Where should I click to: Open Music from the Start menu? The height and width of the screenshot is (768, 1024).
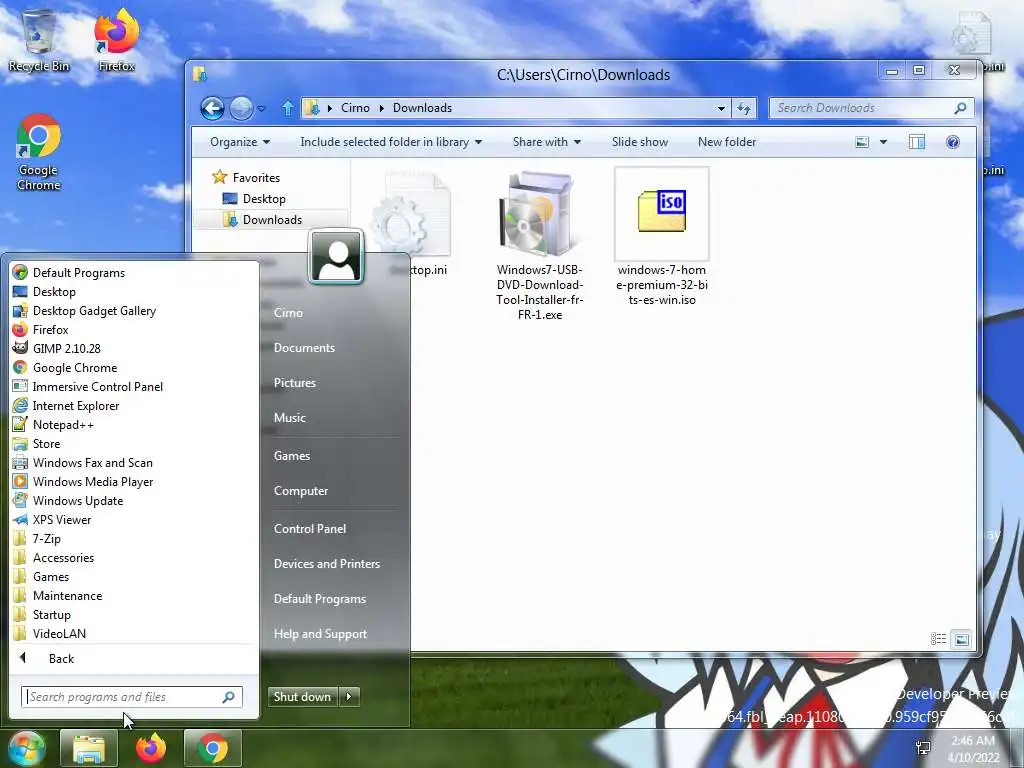289,417
